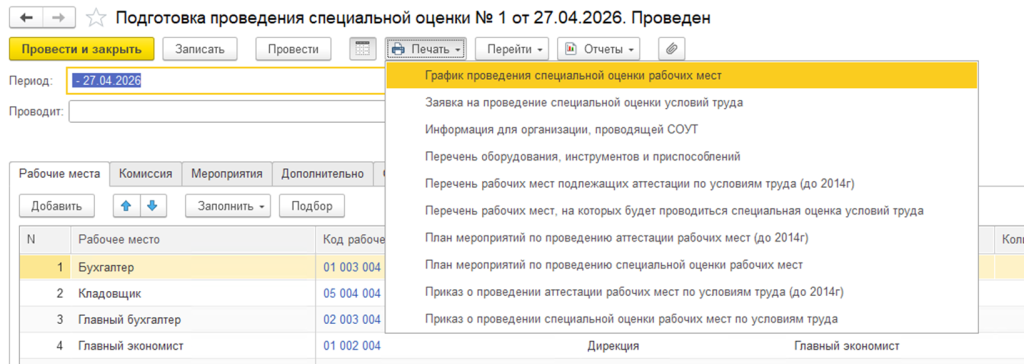Click the Дирекция cell
The width and height of the screenshot is (1024, 364).
point(613,346)
